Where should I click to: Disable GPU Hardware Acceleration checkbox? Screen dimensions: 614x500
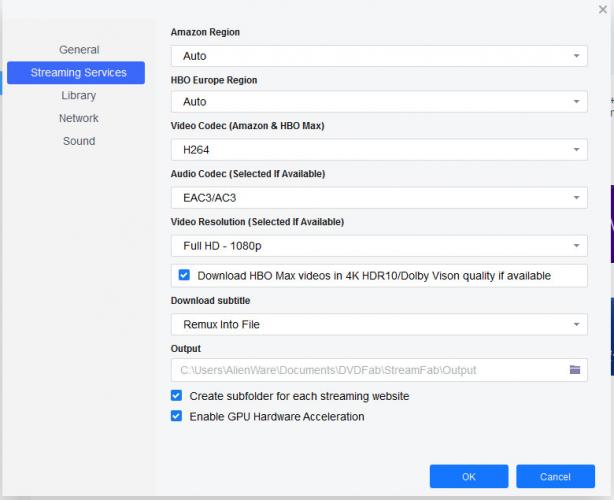pos(177,416)
